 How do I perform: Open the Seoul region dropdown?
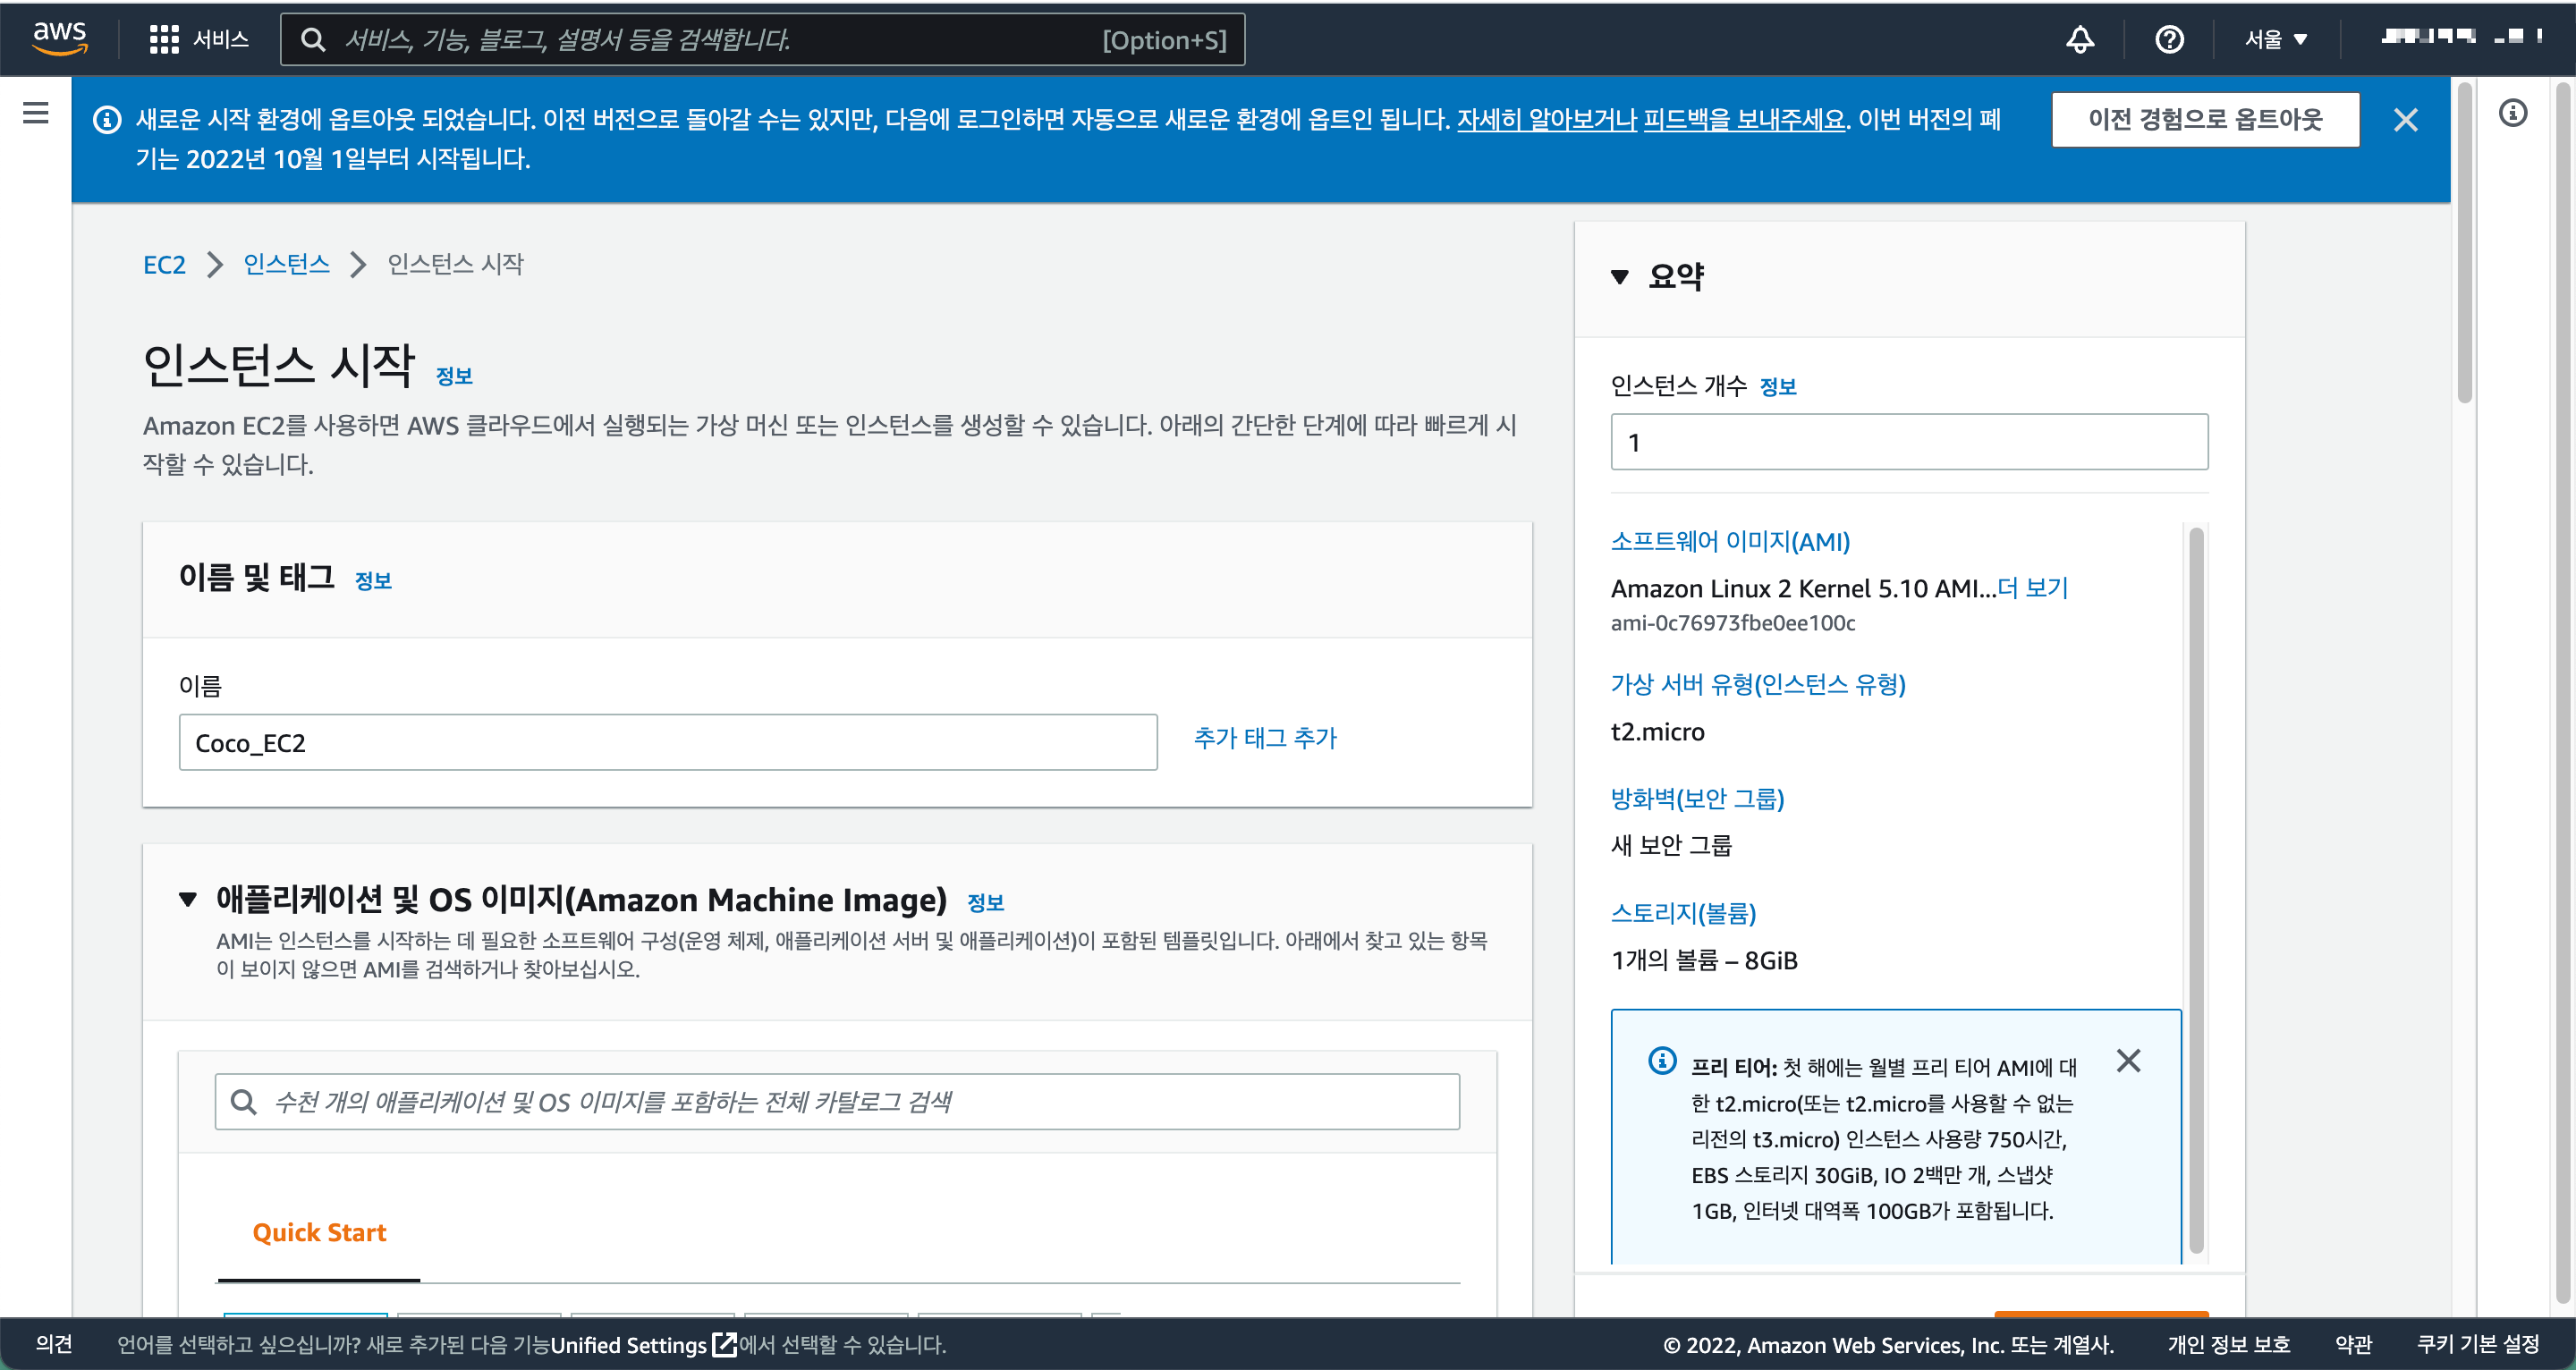tap(2275, 39)
